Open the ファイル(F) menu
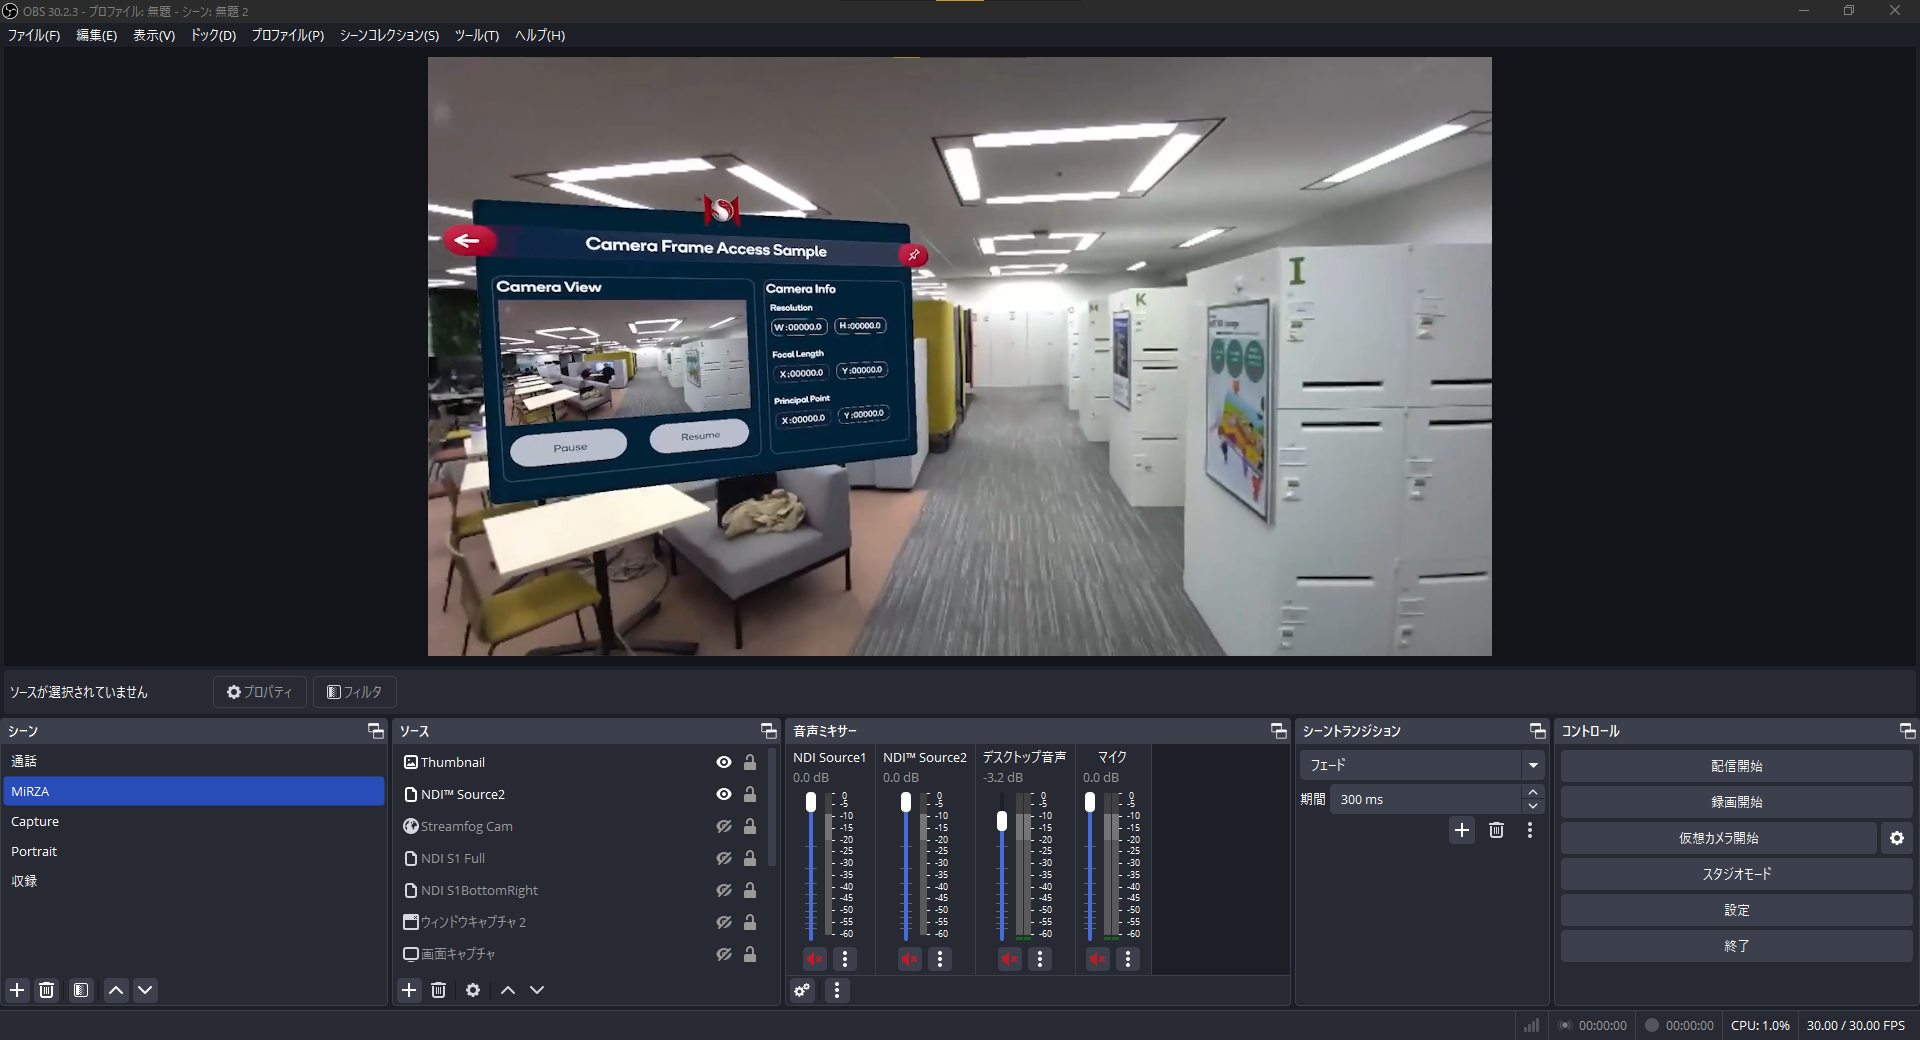This screenshot has width=1920, height=1040. [34, 35]
